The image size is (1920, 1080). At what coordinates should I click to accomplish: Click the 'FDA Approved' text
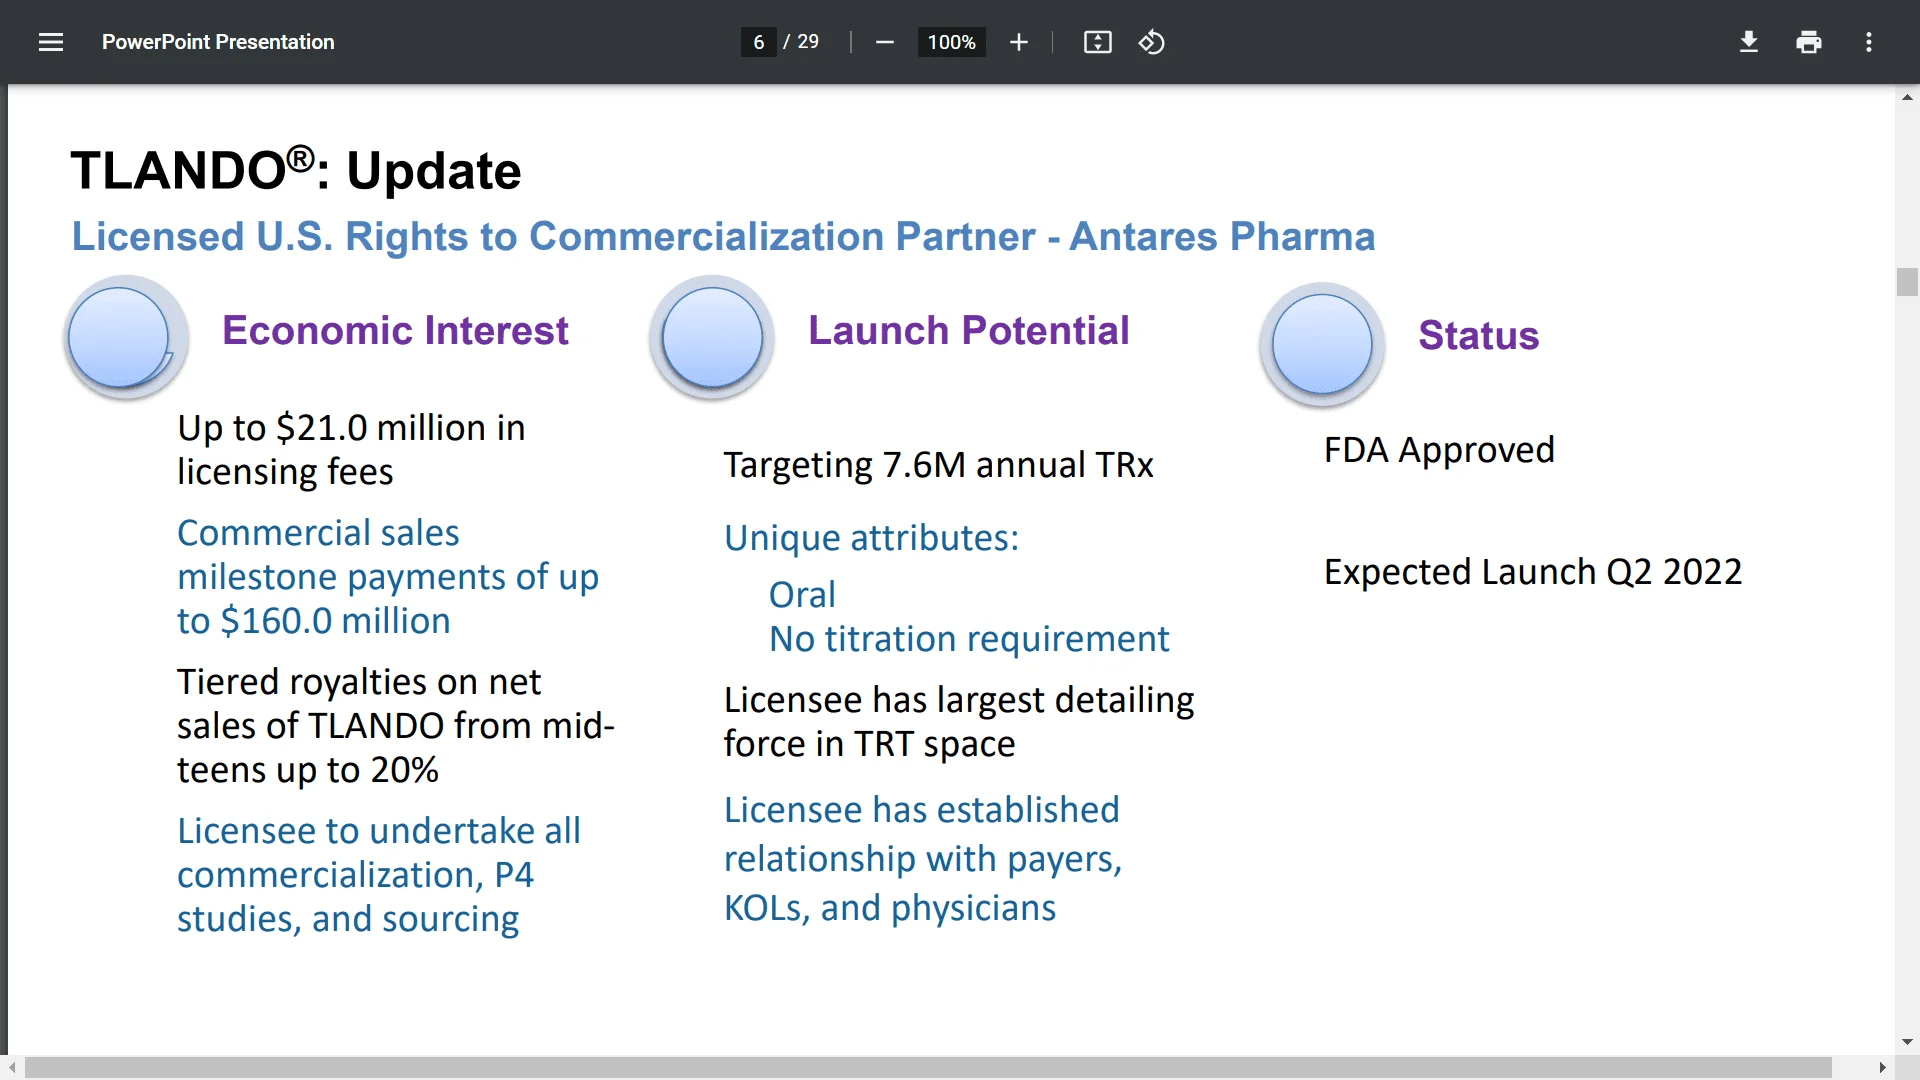point(1439,450)
